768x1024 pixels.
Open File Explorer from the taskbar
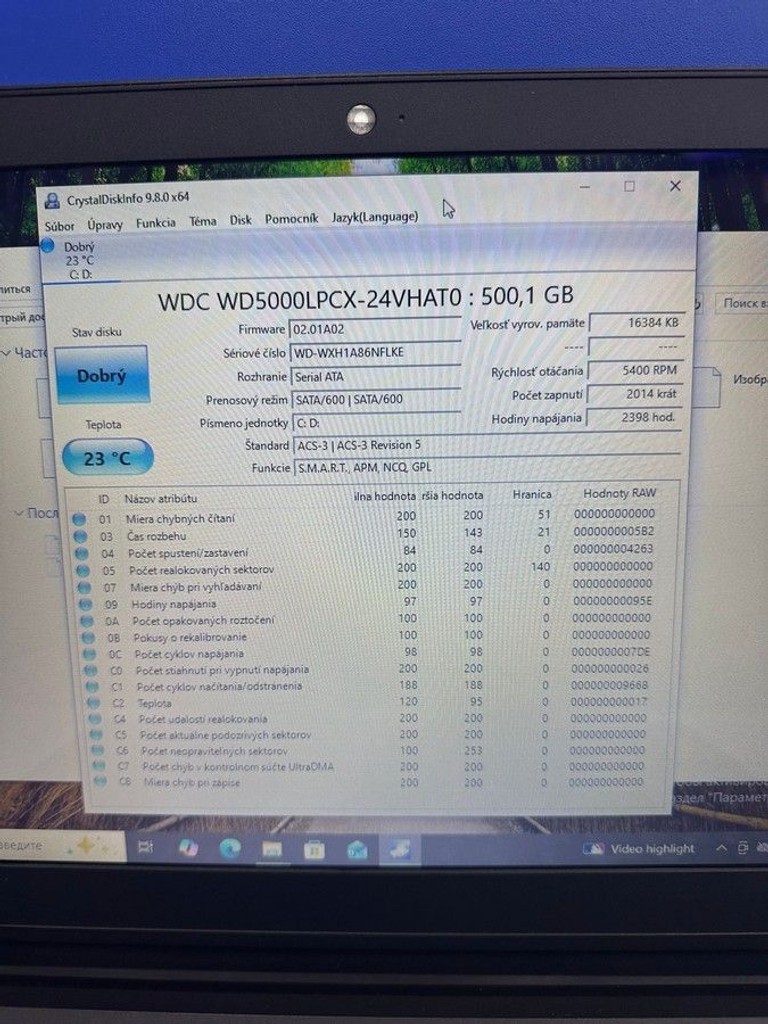tap(272, 849)
